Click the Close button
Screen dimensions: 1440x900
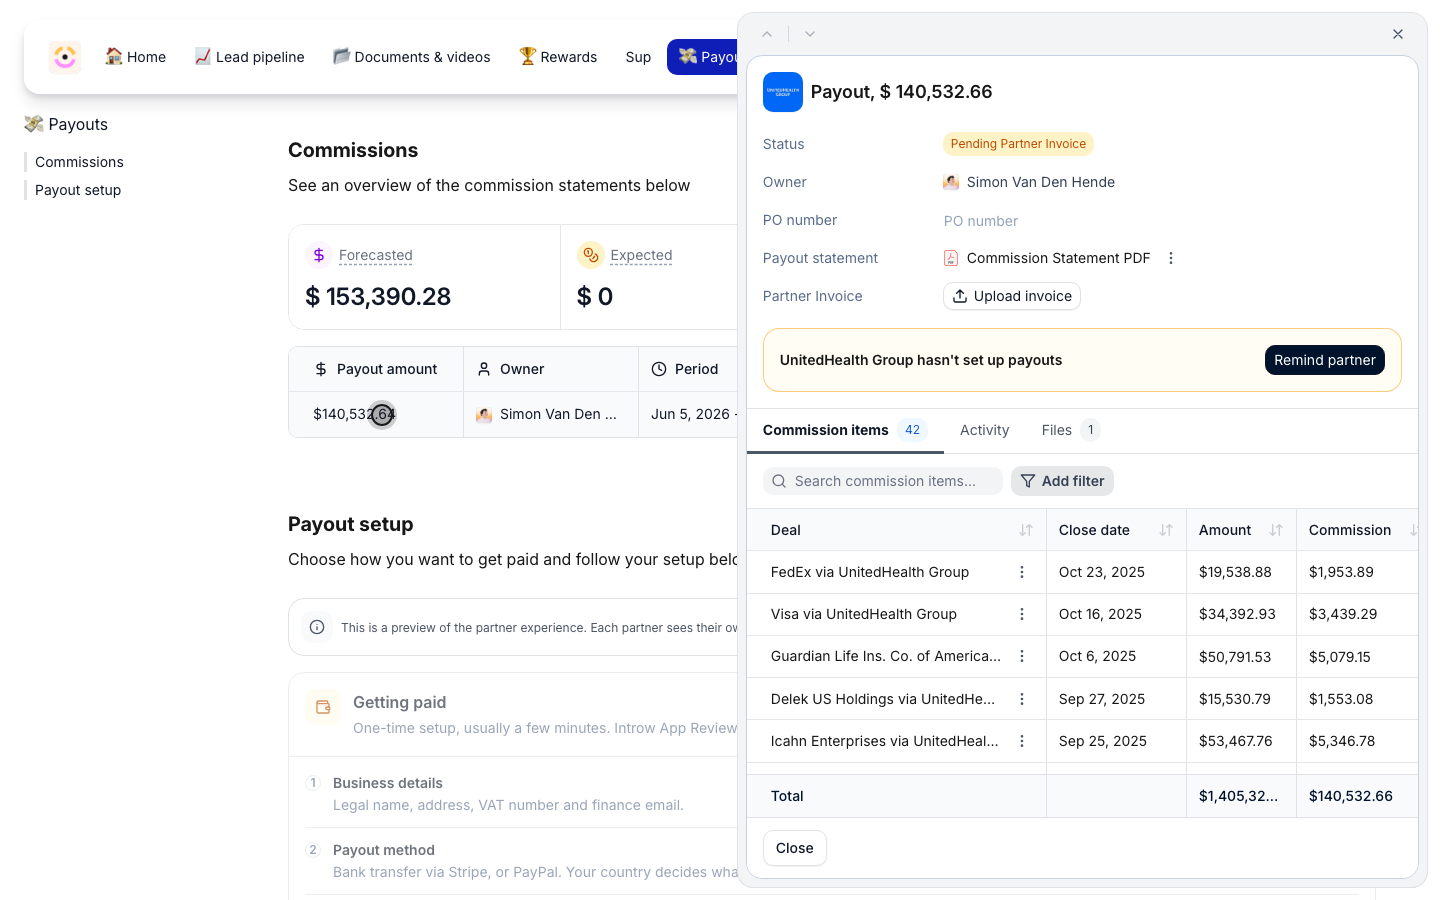tap(795, 848)
